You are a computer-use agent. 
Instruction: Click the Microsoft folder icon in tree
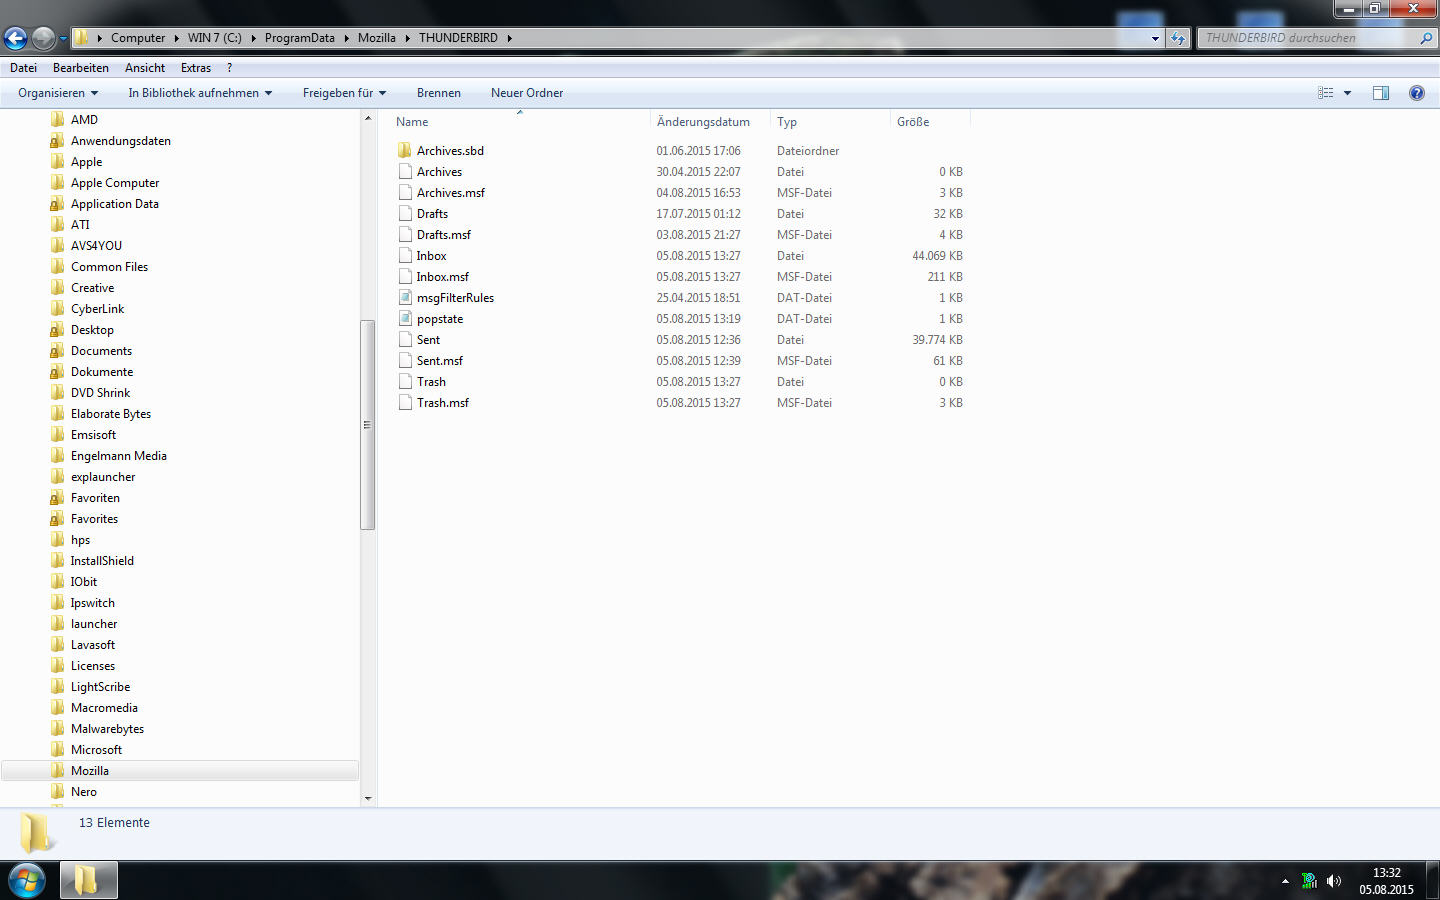click(x=57, y=750)
